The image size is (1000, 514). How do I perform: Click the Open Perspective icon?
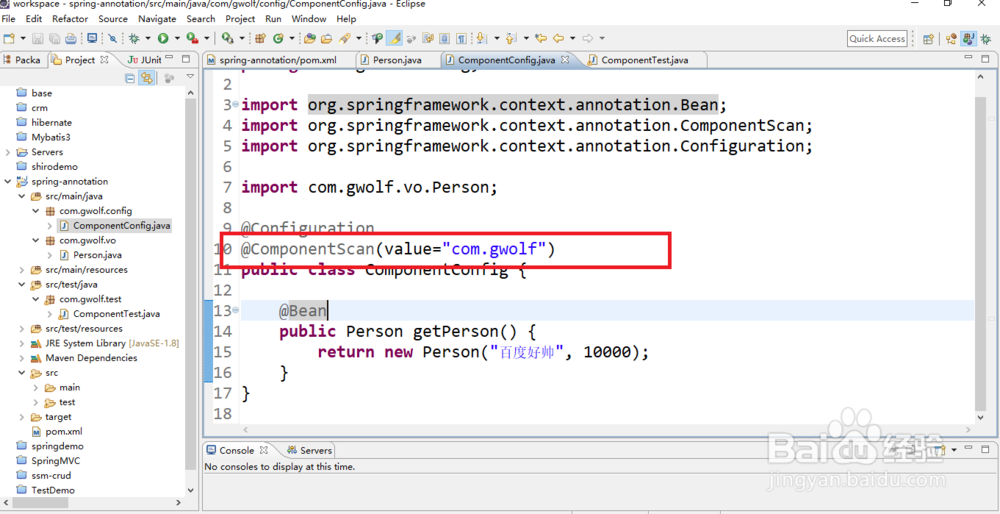(x=929, y=39)
